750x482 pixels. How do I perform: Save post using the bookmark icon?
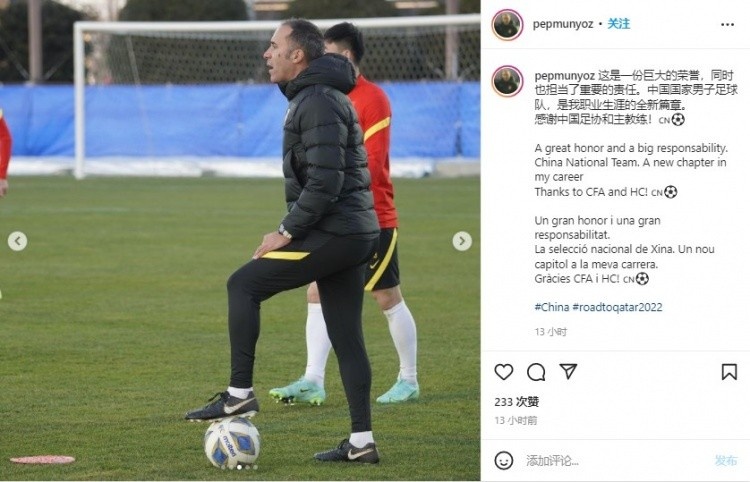pos(729,372)
